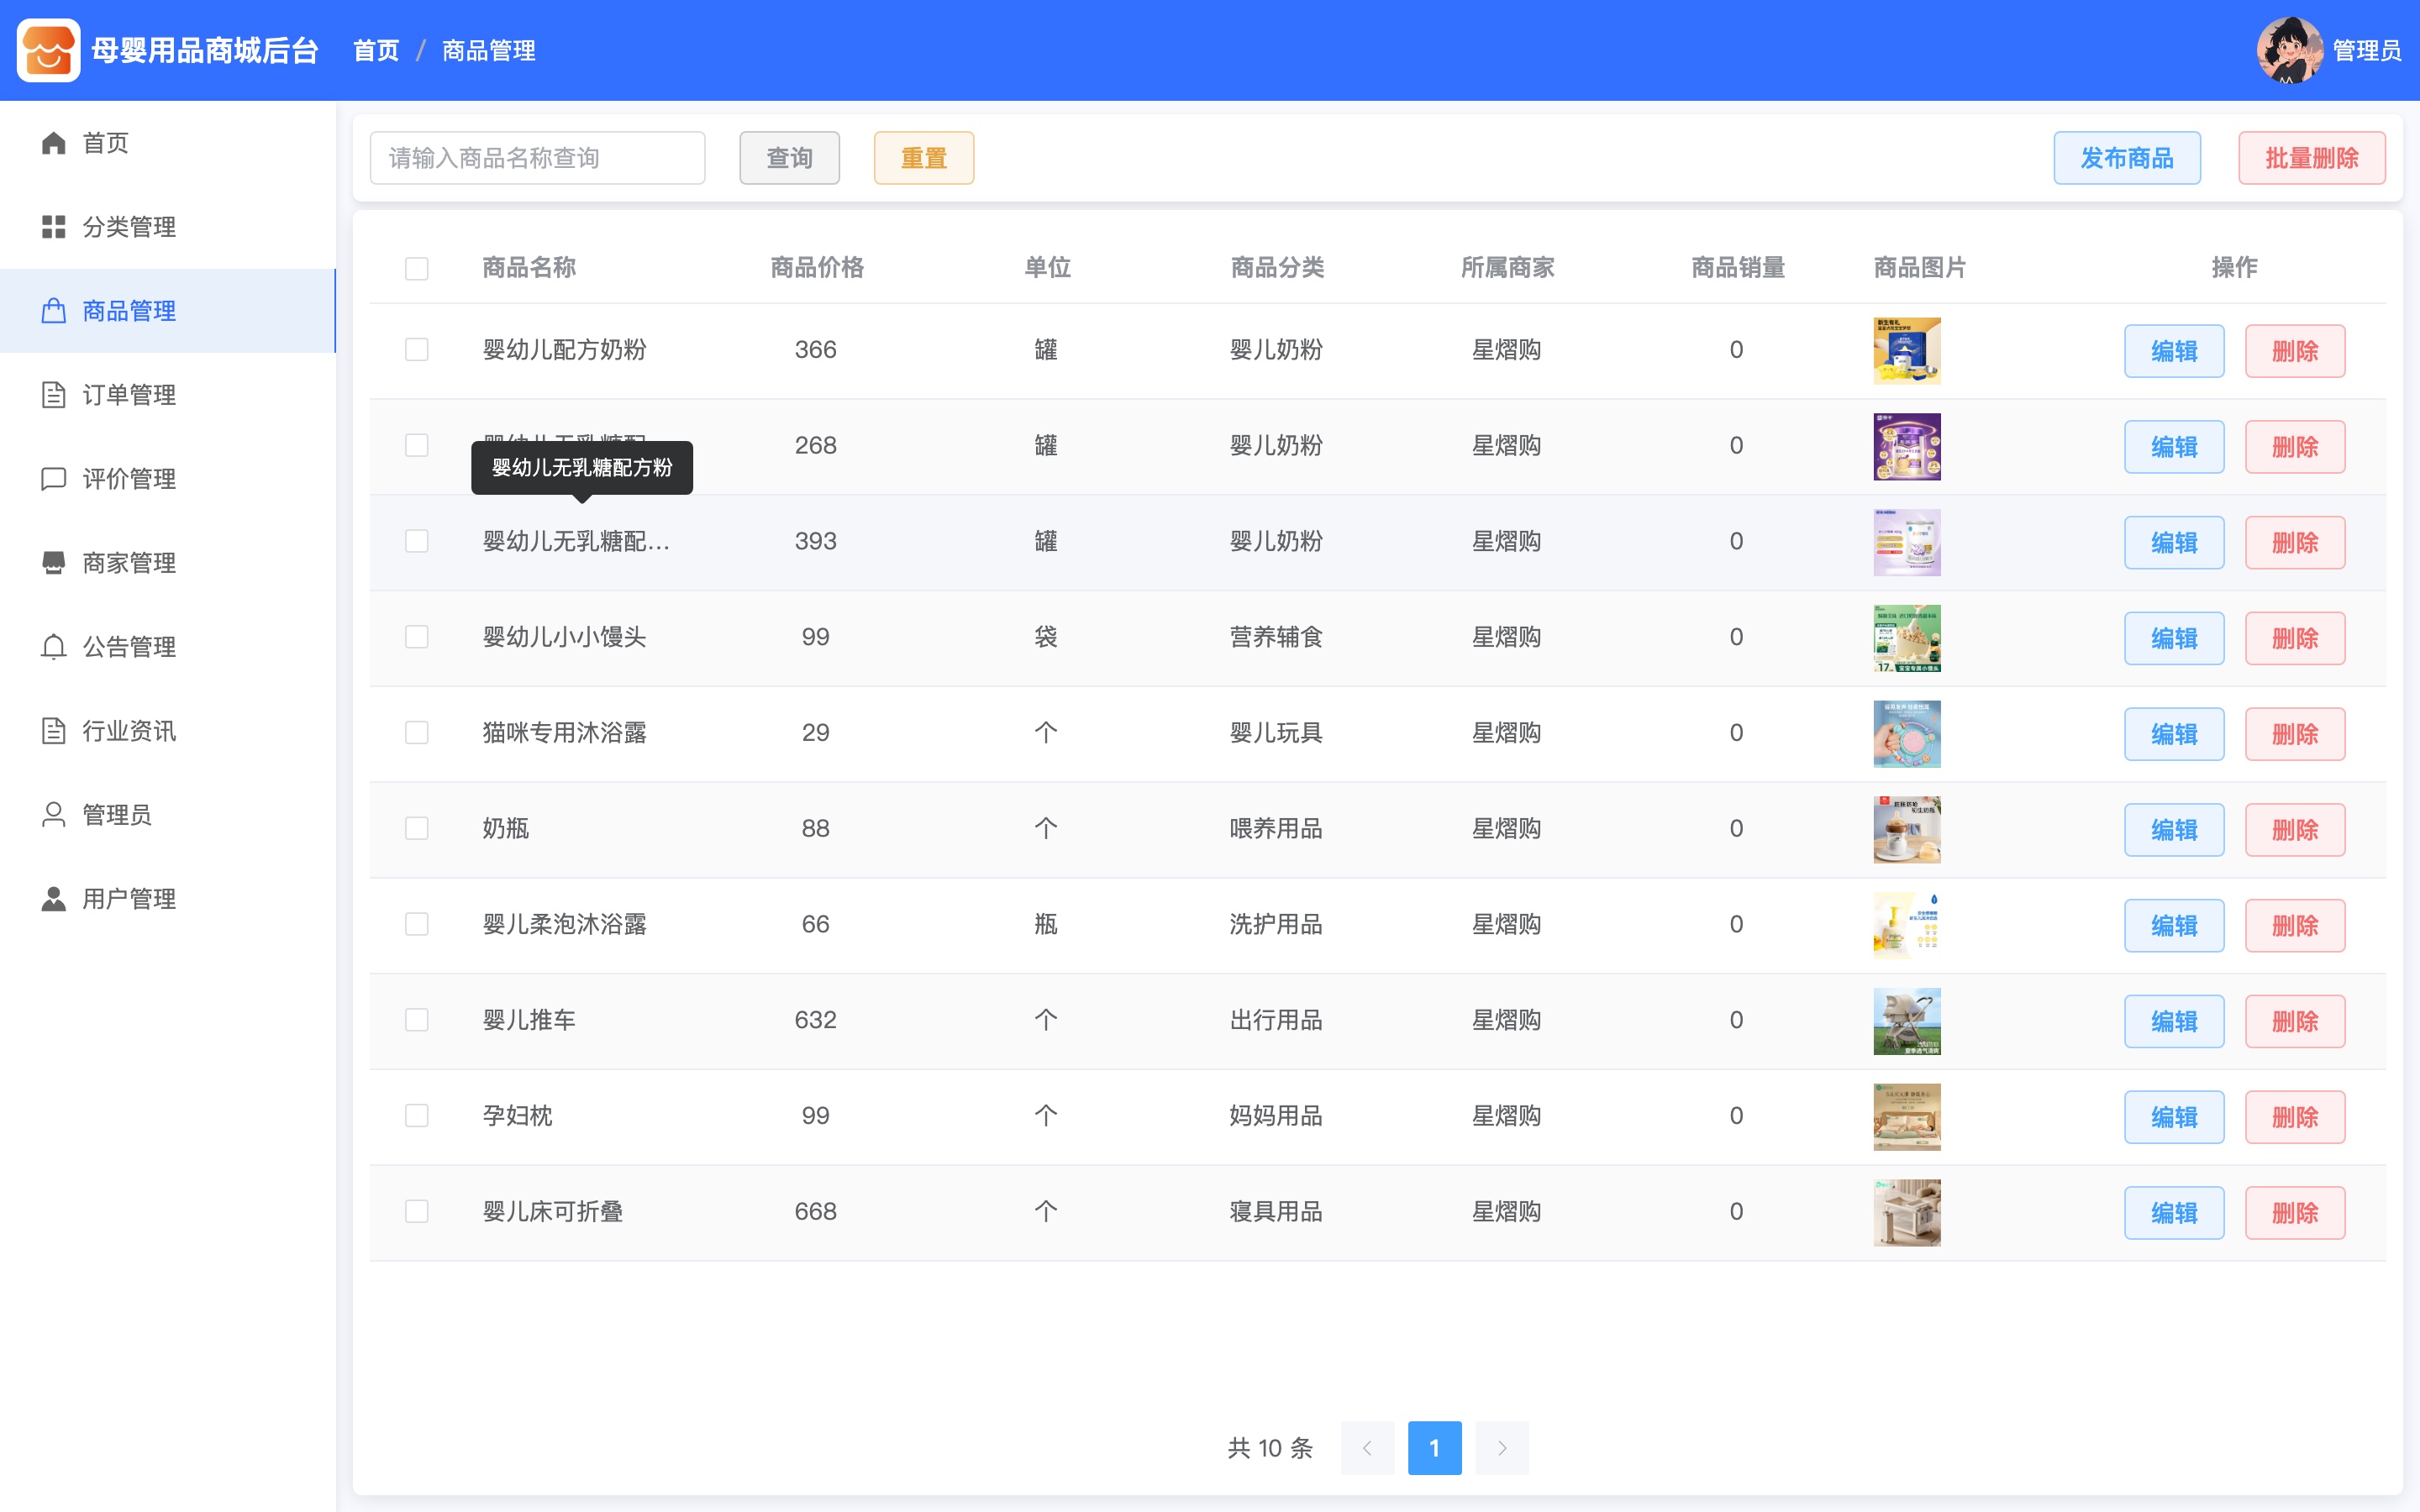
Task: Open the 孕妇枕 product image
Action: [1907, 1117]
